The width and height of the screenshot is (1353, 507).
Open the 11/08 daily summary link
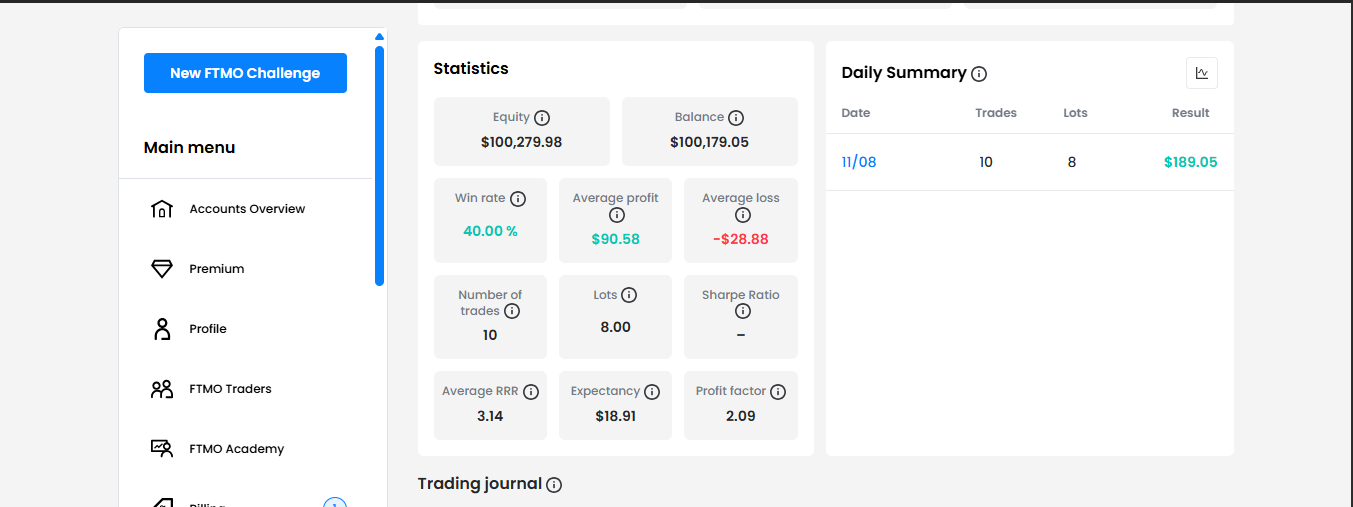click(x=859, y=162)
